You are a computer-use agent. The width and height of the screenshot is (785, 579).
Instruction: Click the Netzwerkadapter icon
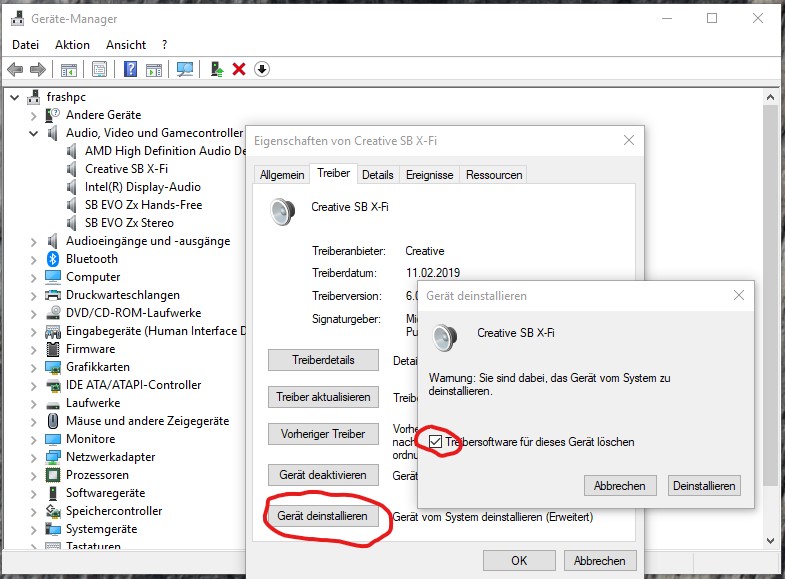(53, 457)
